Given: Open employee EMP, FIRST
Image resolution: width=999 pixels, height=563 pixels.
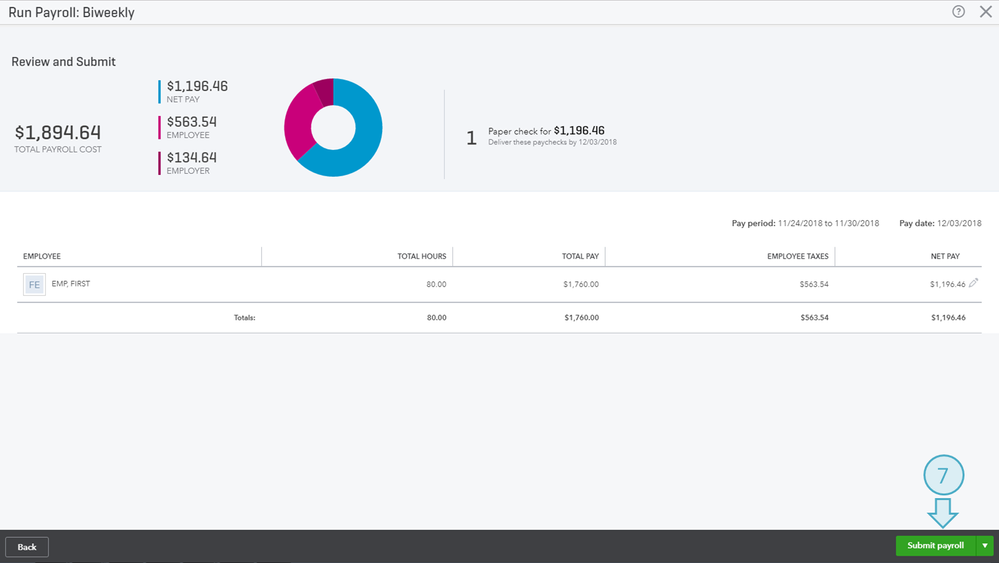Looking at the screenshot, I should pyautogui.click(x=71, y=283).
